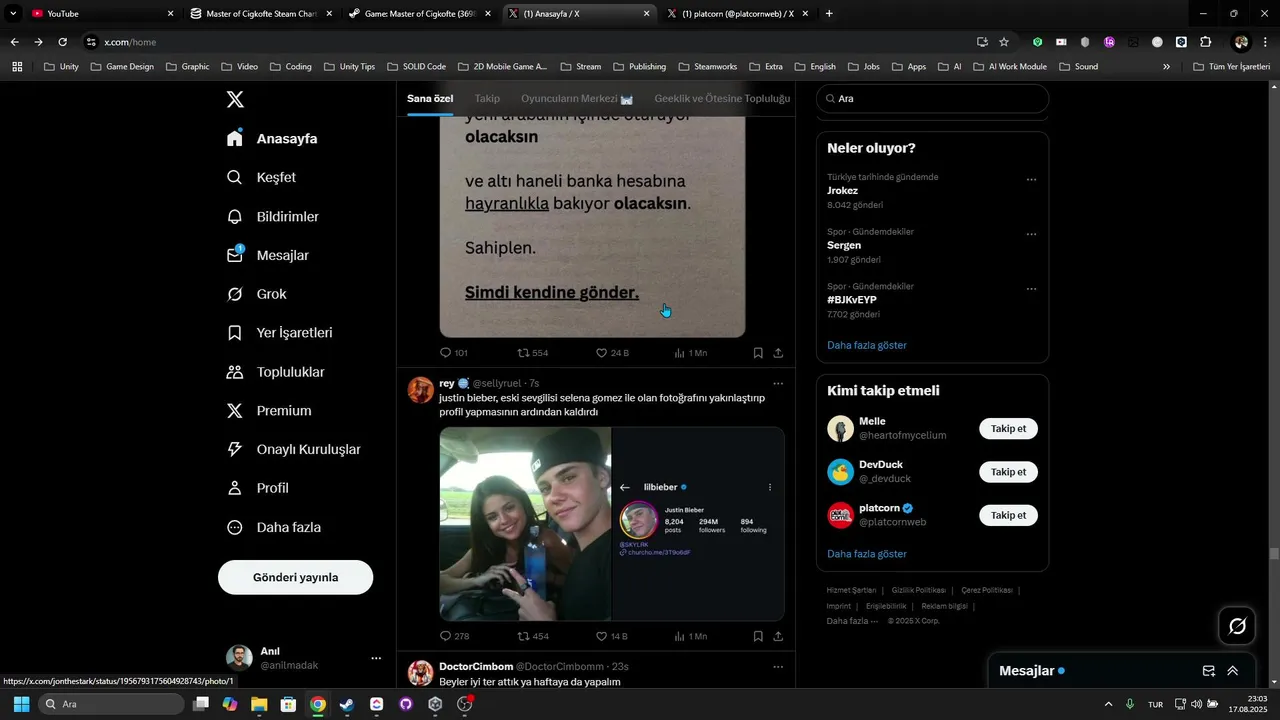Bookmark this page star icon

[x=1004, y=42]
